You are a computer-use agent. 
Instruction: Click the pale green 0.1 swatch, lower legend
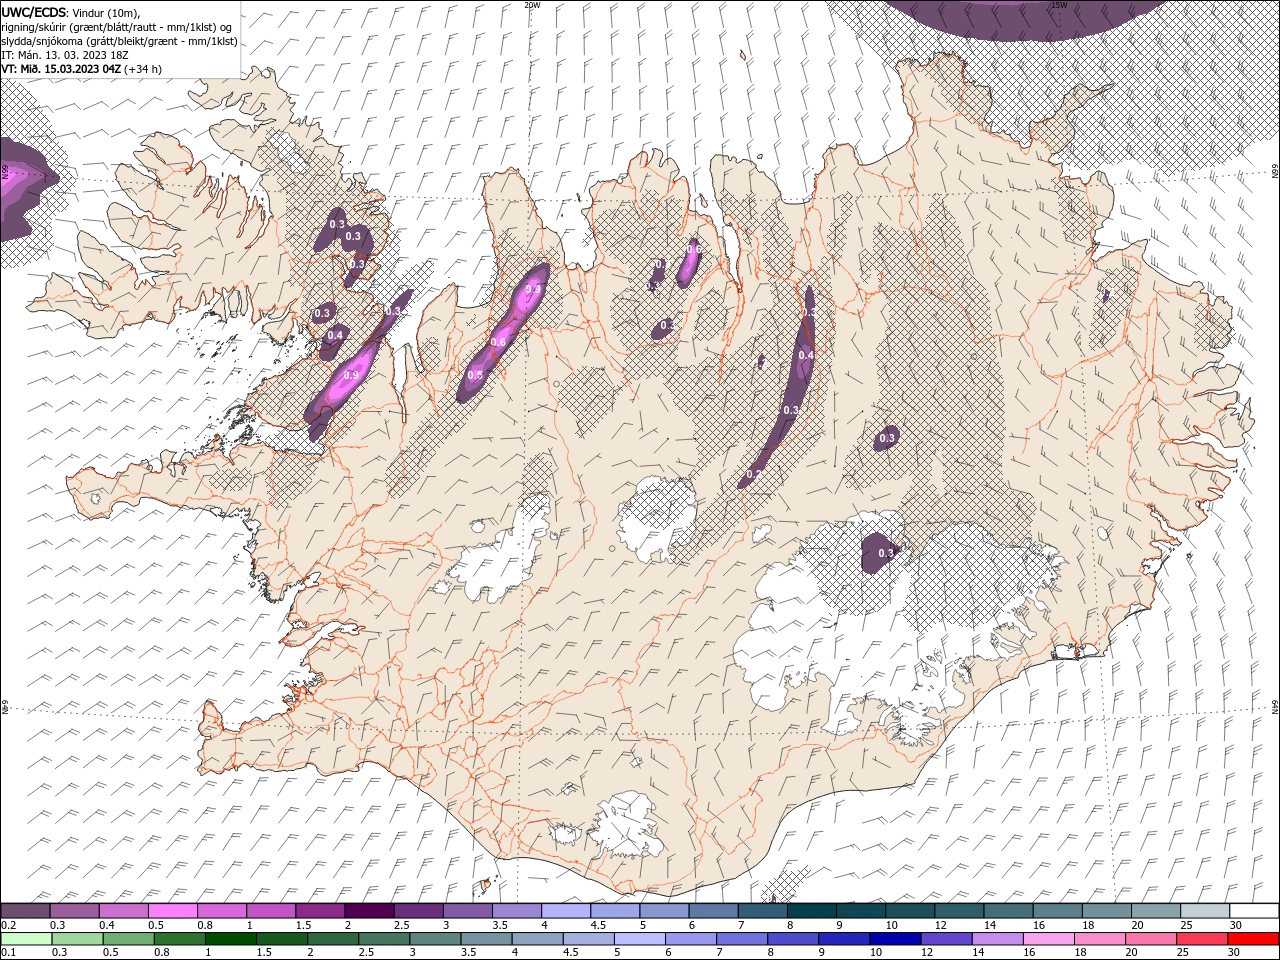click(x=26, y=939)
